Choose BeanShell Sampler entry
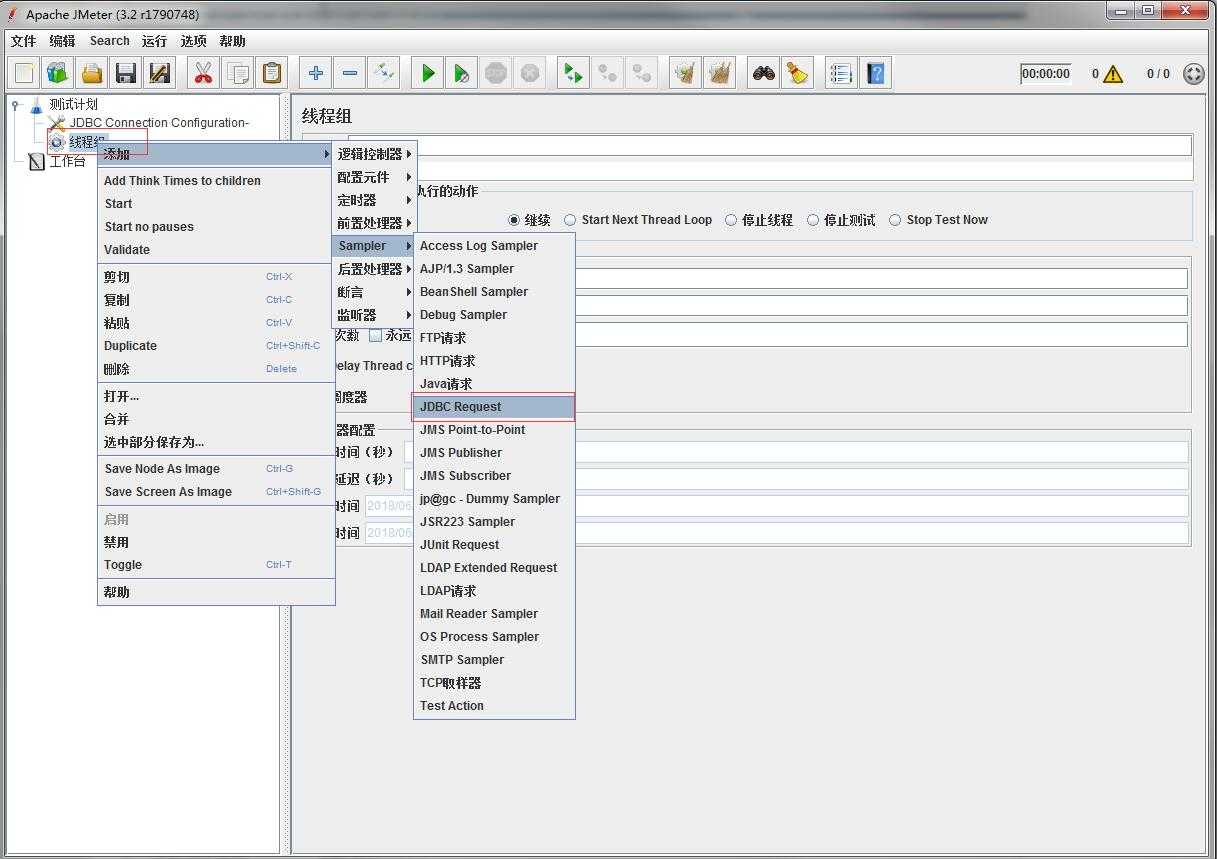Screen dimensions: 1217x859 (494, 292)
